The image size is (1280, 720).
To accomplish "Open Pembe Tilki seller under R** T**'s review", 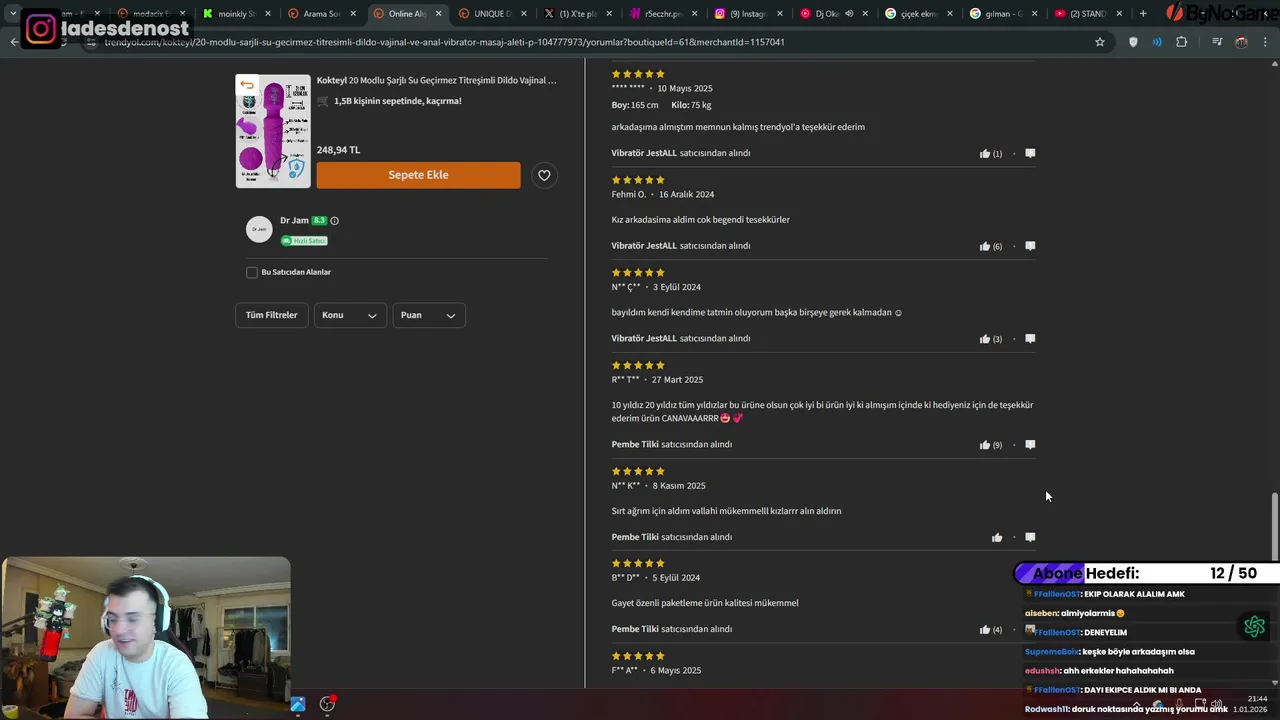I will pos(635,445).
